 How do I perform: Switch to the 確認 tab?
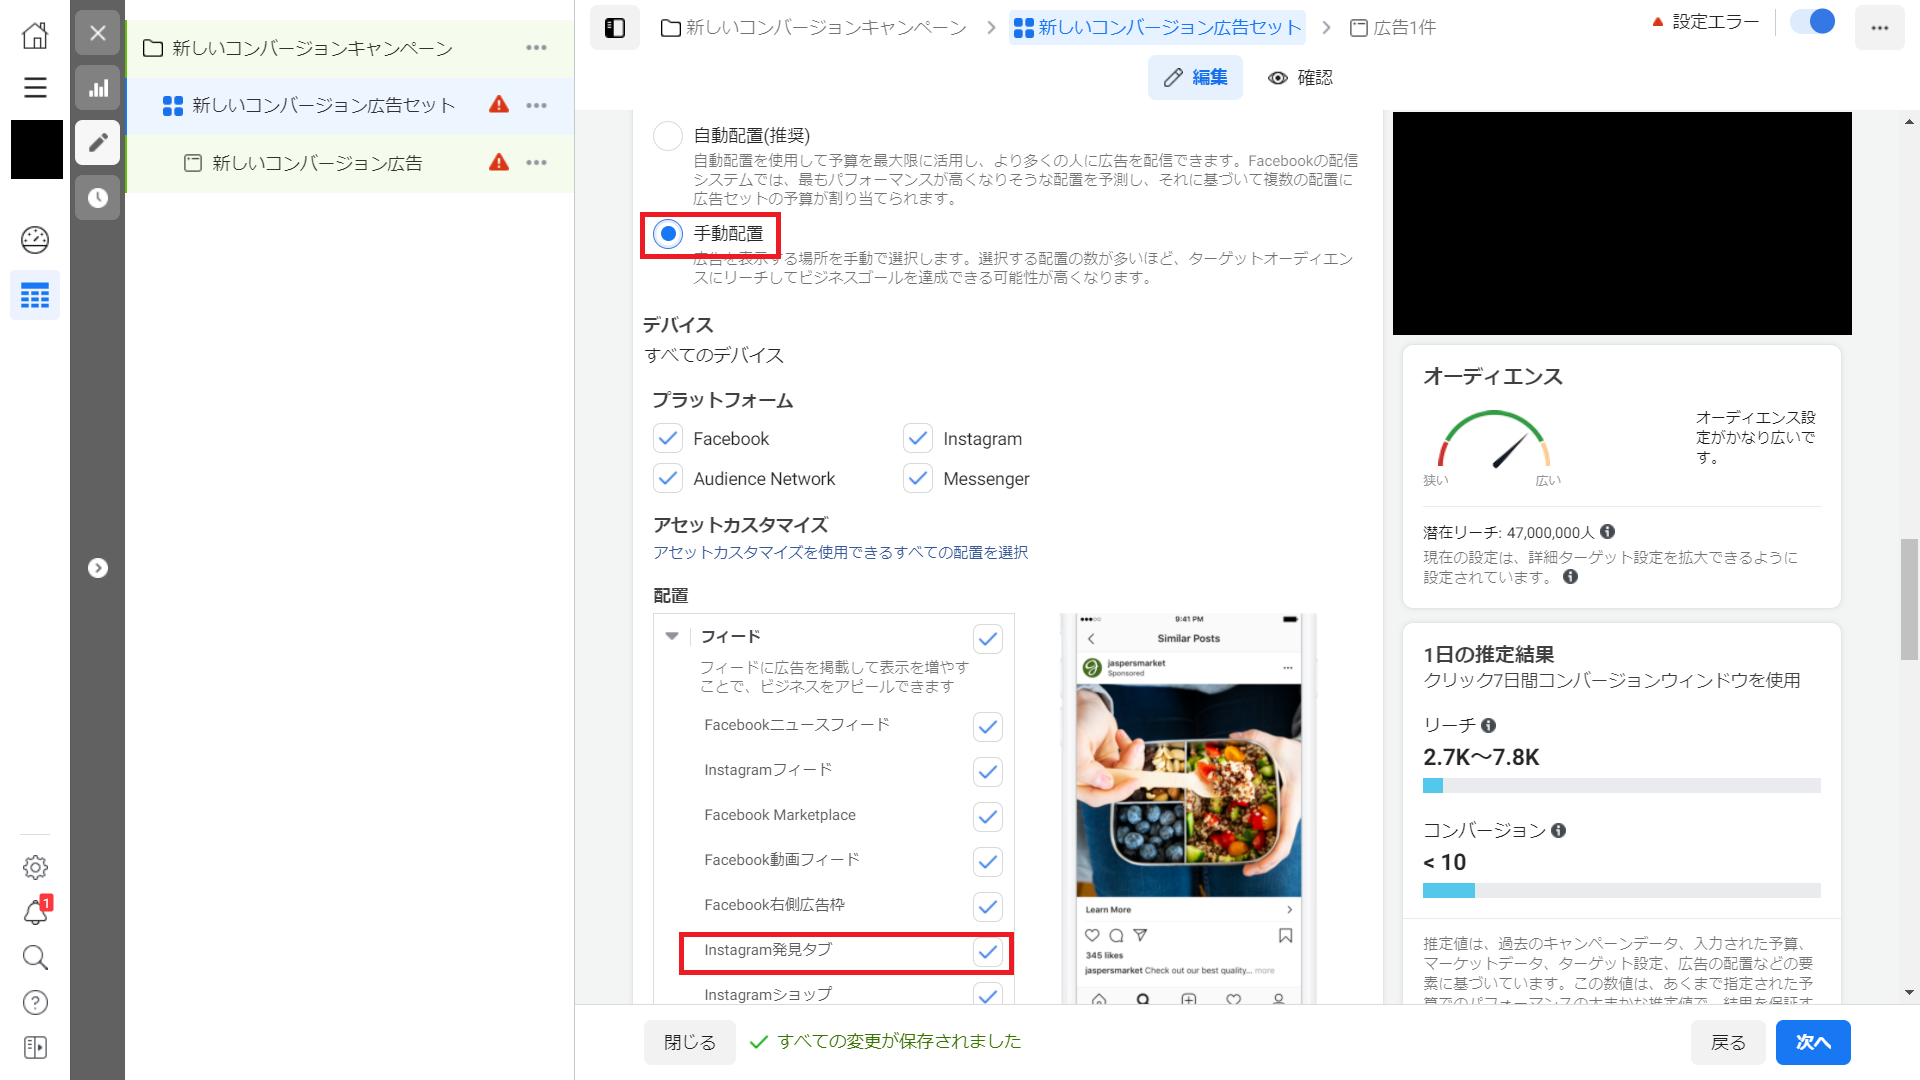[x=1300, y=78]
